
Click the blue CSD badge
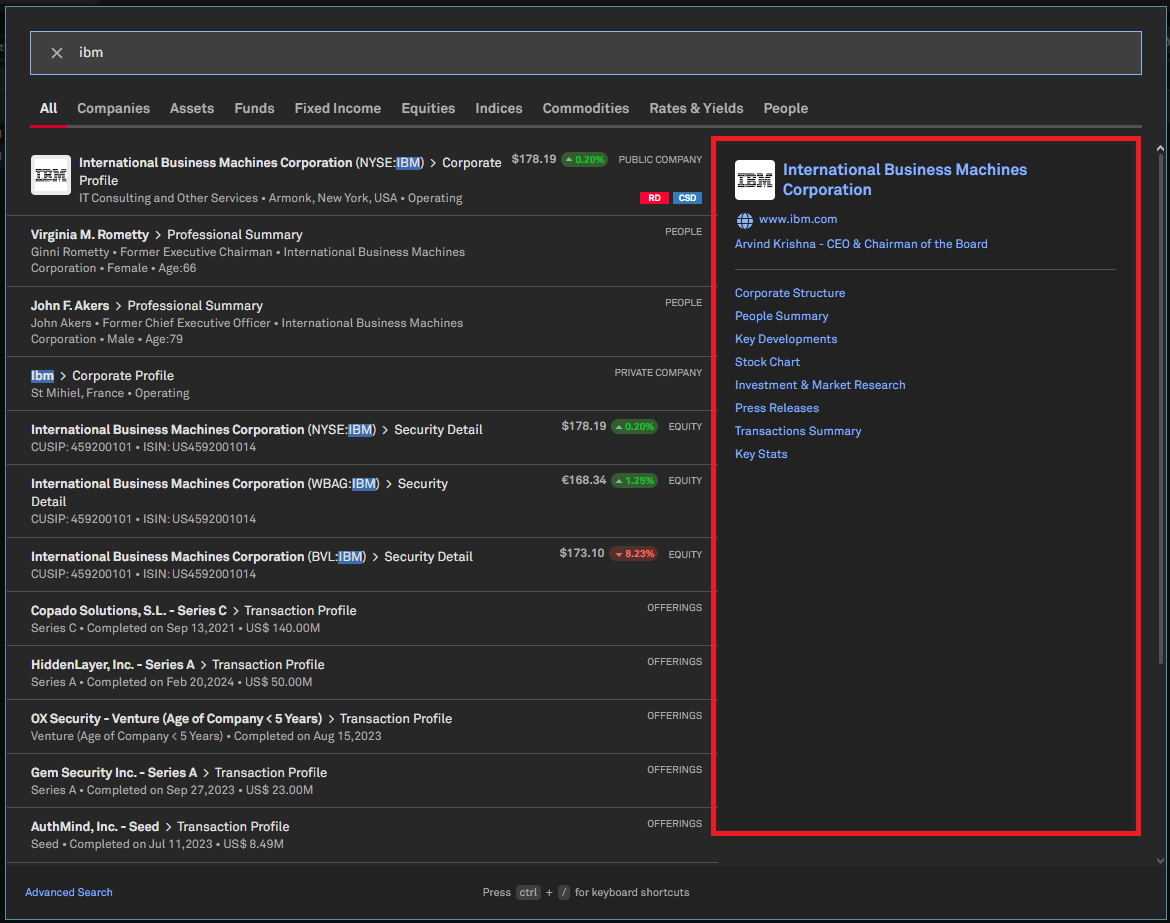(687, 198)
